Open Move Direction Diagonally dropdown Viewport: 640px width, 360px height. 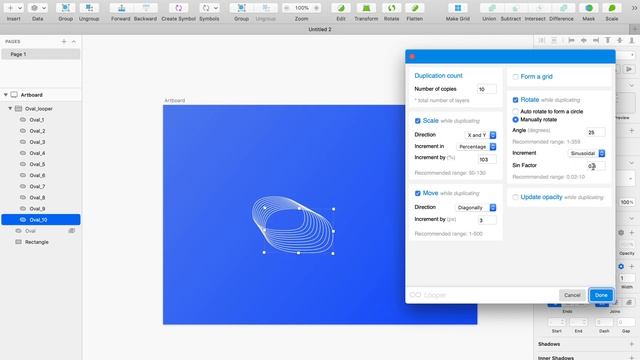tap(476, 207)
